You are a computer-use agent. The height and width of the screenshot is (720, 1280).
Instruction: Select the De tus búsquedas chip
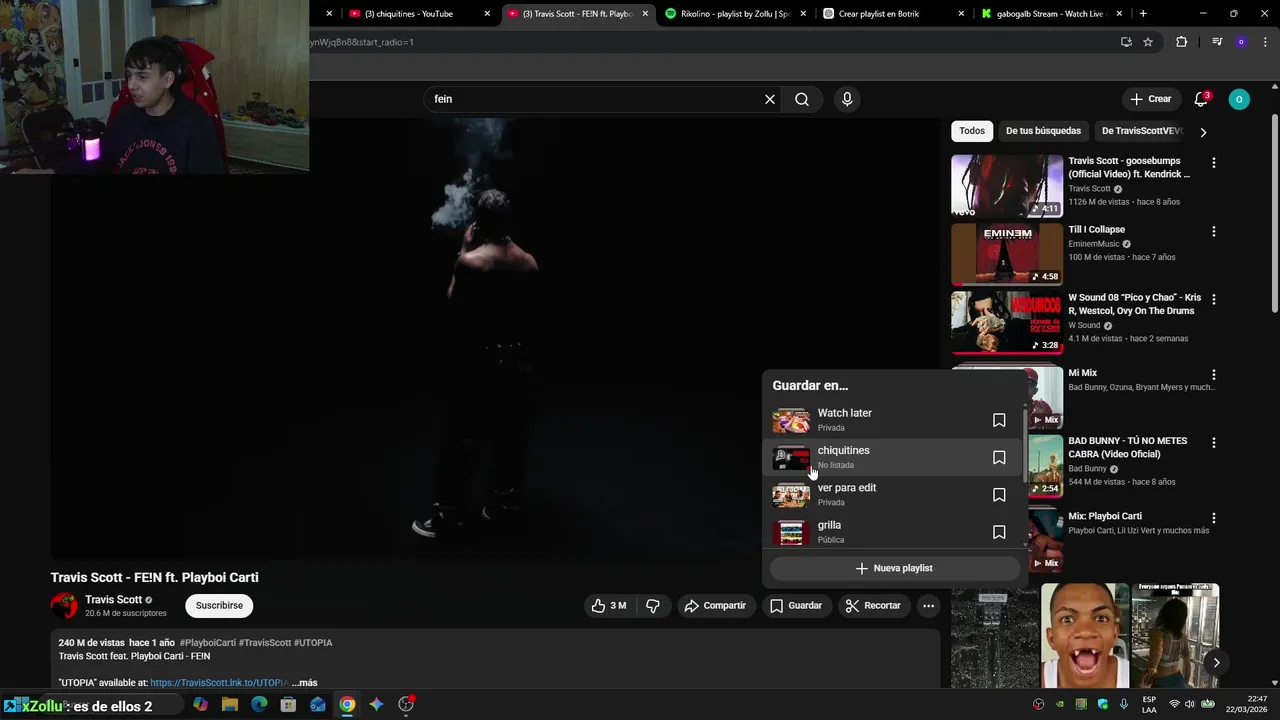[x=1043, y=131]
